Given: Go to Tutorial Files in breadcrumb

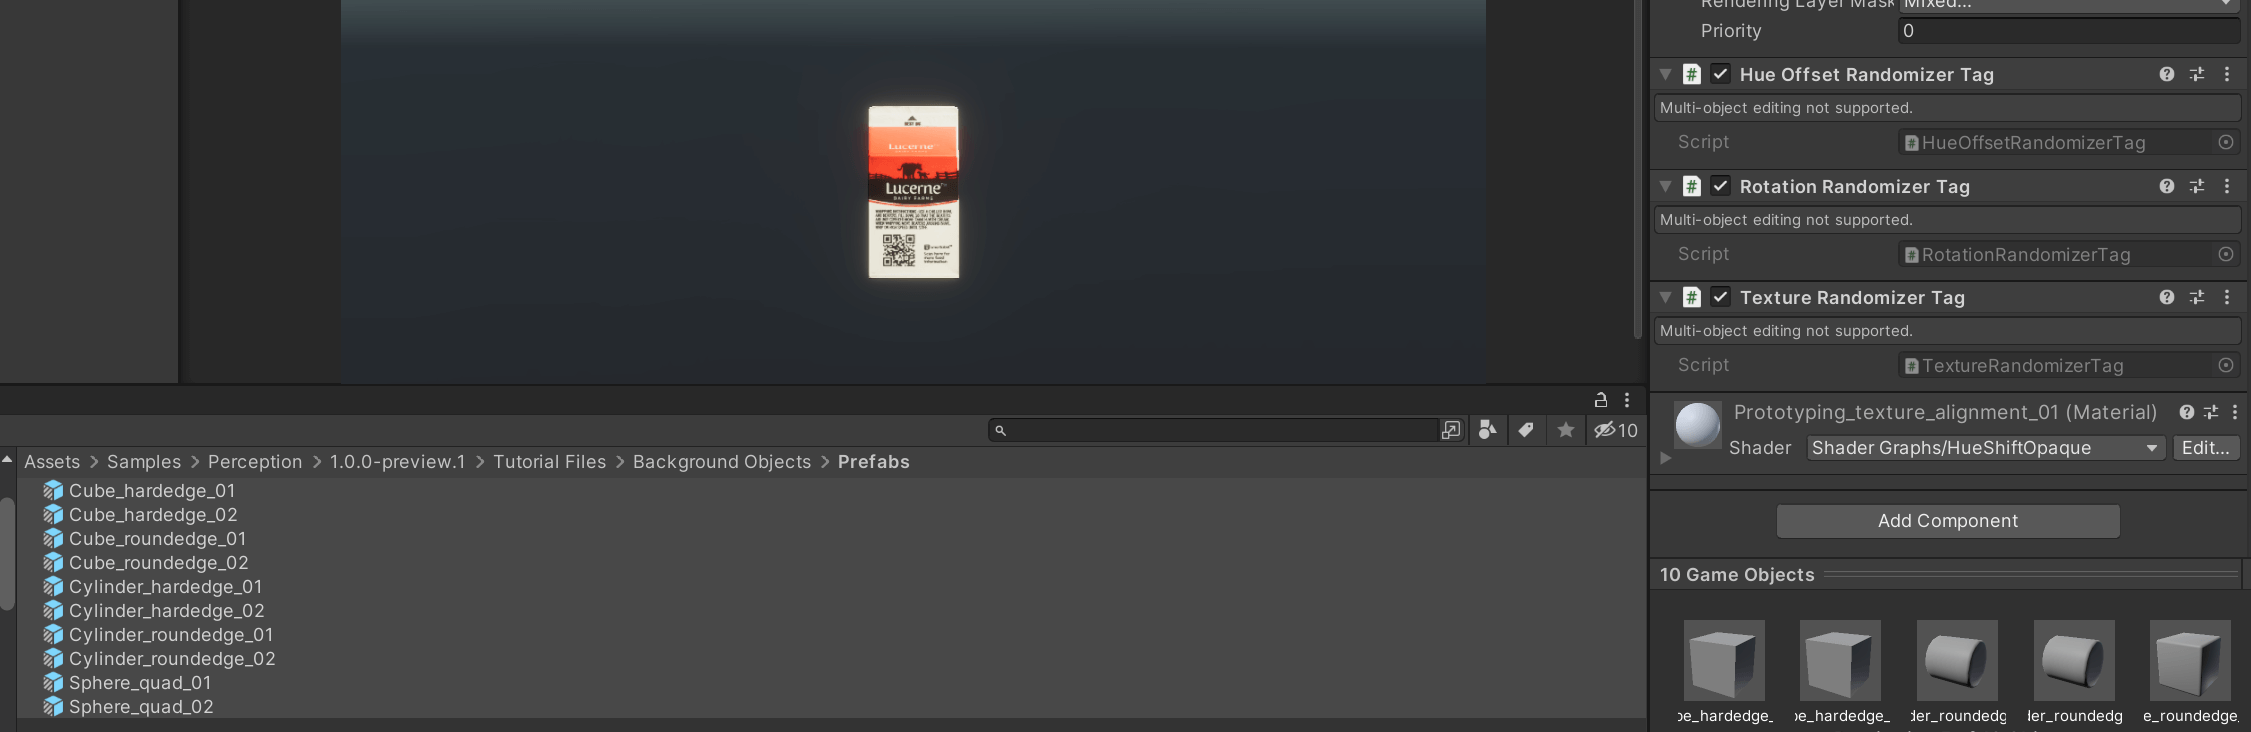Looking at the screenshot, I should click(x=550, y=462).
